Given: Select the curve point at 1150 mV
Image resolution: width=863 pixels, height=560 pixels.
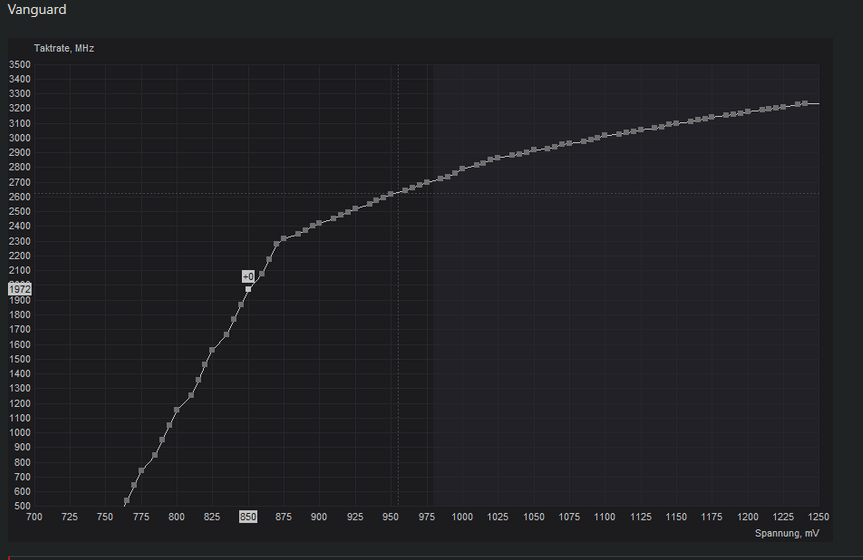Looking at the screenshot, I should (x=676, y=123).
